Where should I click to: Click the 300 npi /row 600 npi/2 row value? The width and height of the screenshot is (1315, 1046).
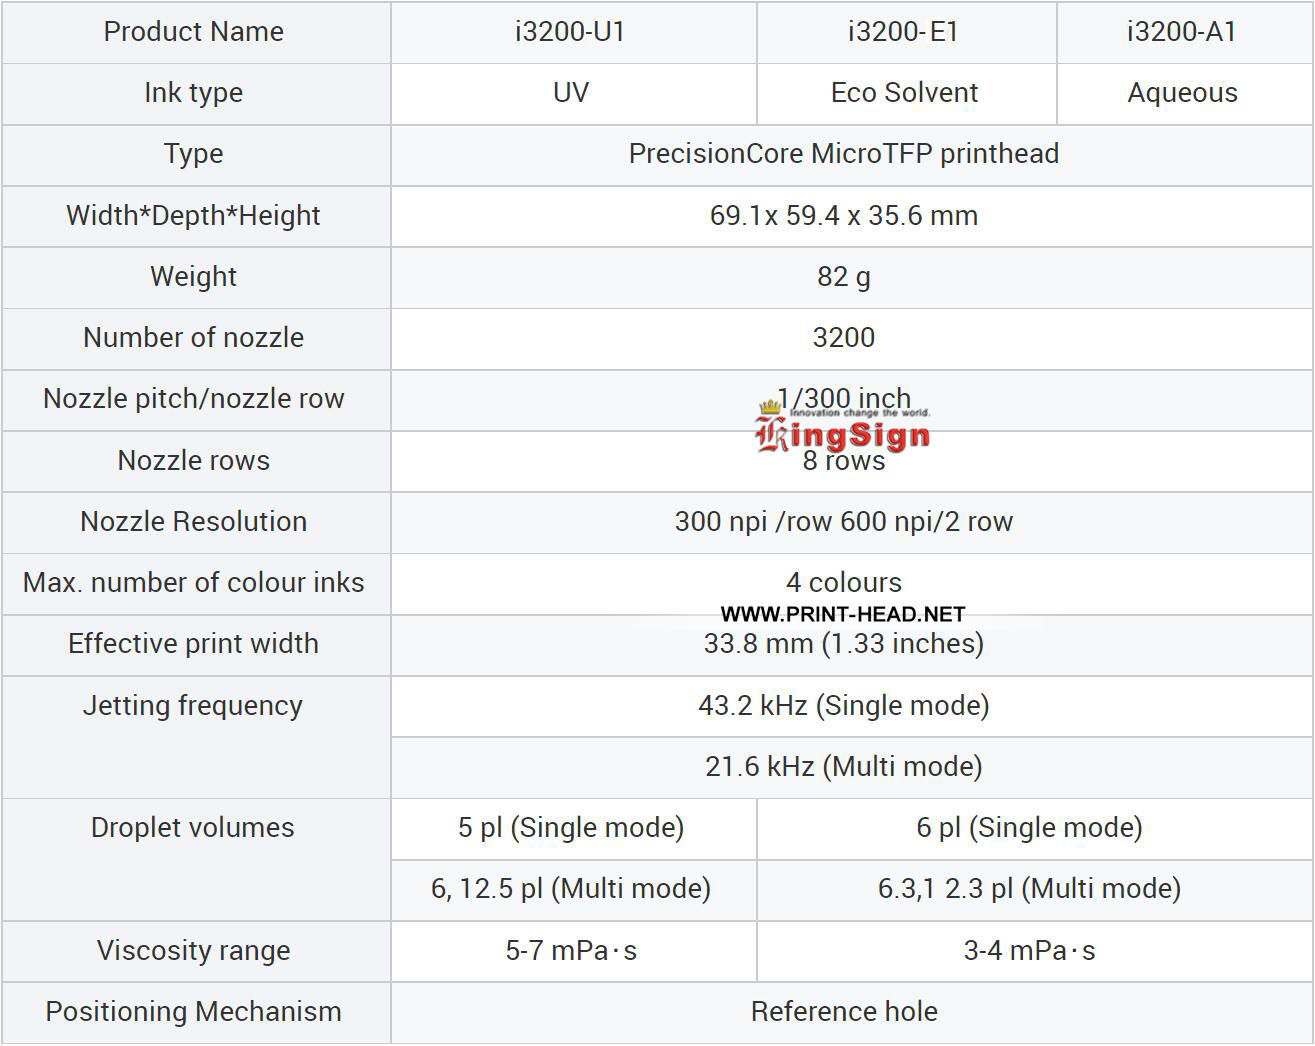point(843,522)
